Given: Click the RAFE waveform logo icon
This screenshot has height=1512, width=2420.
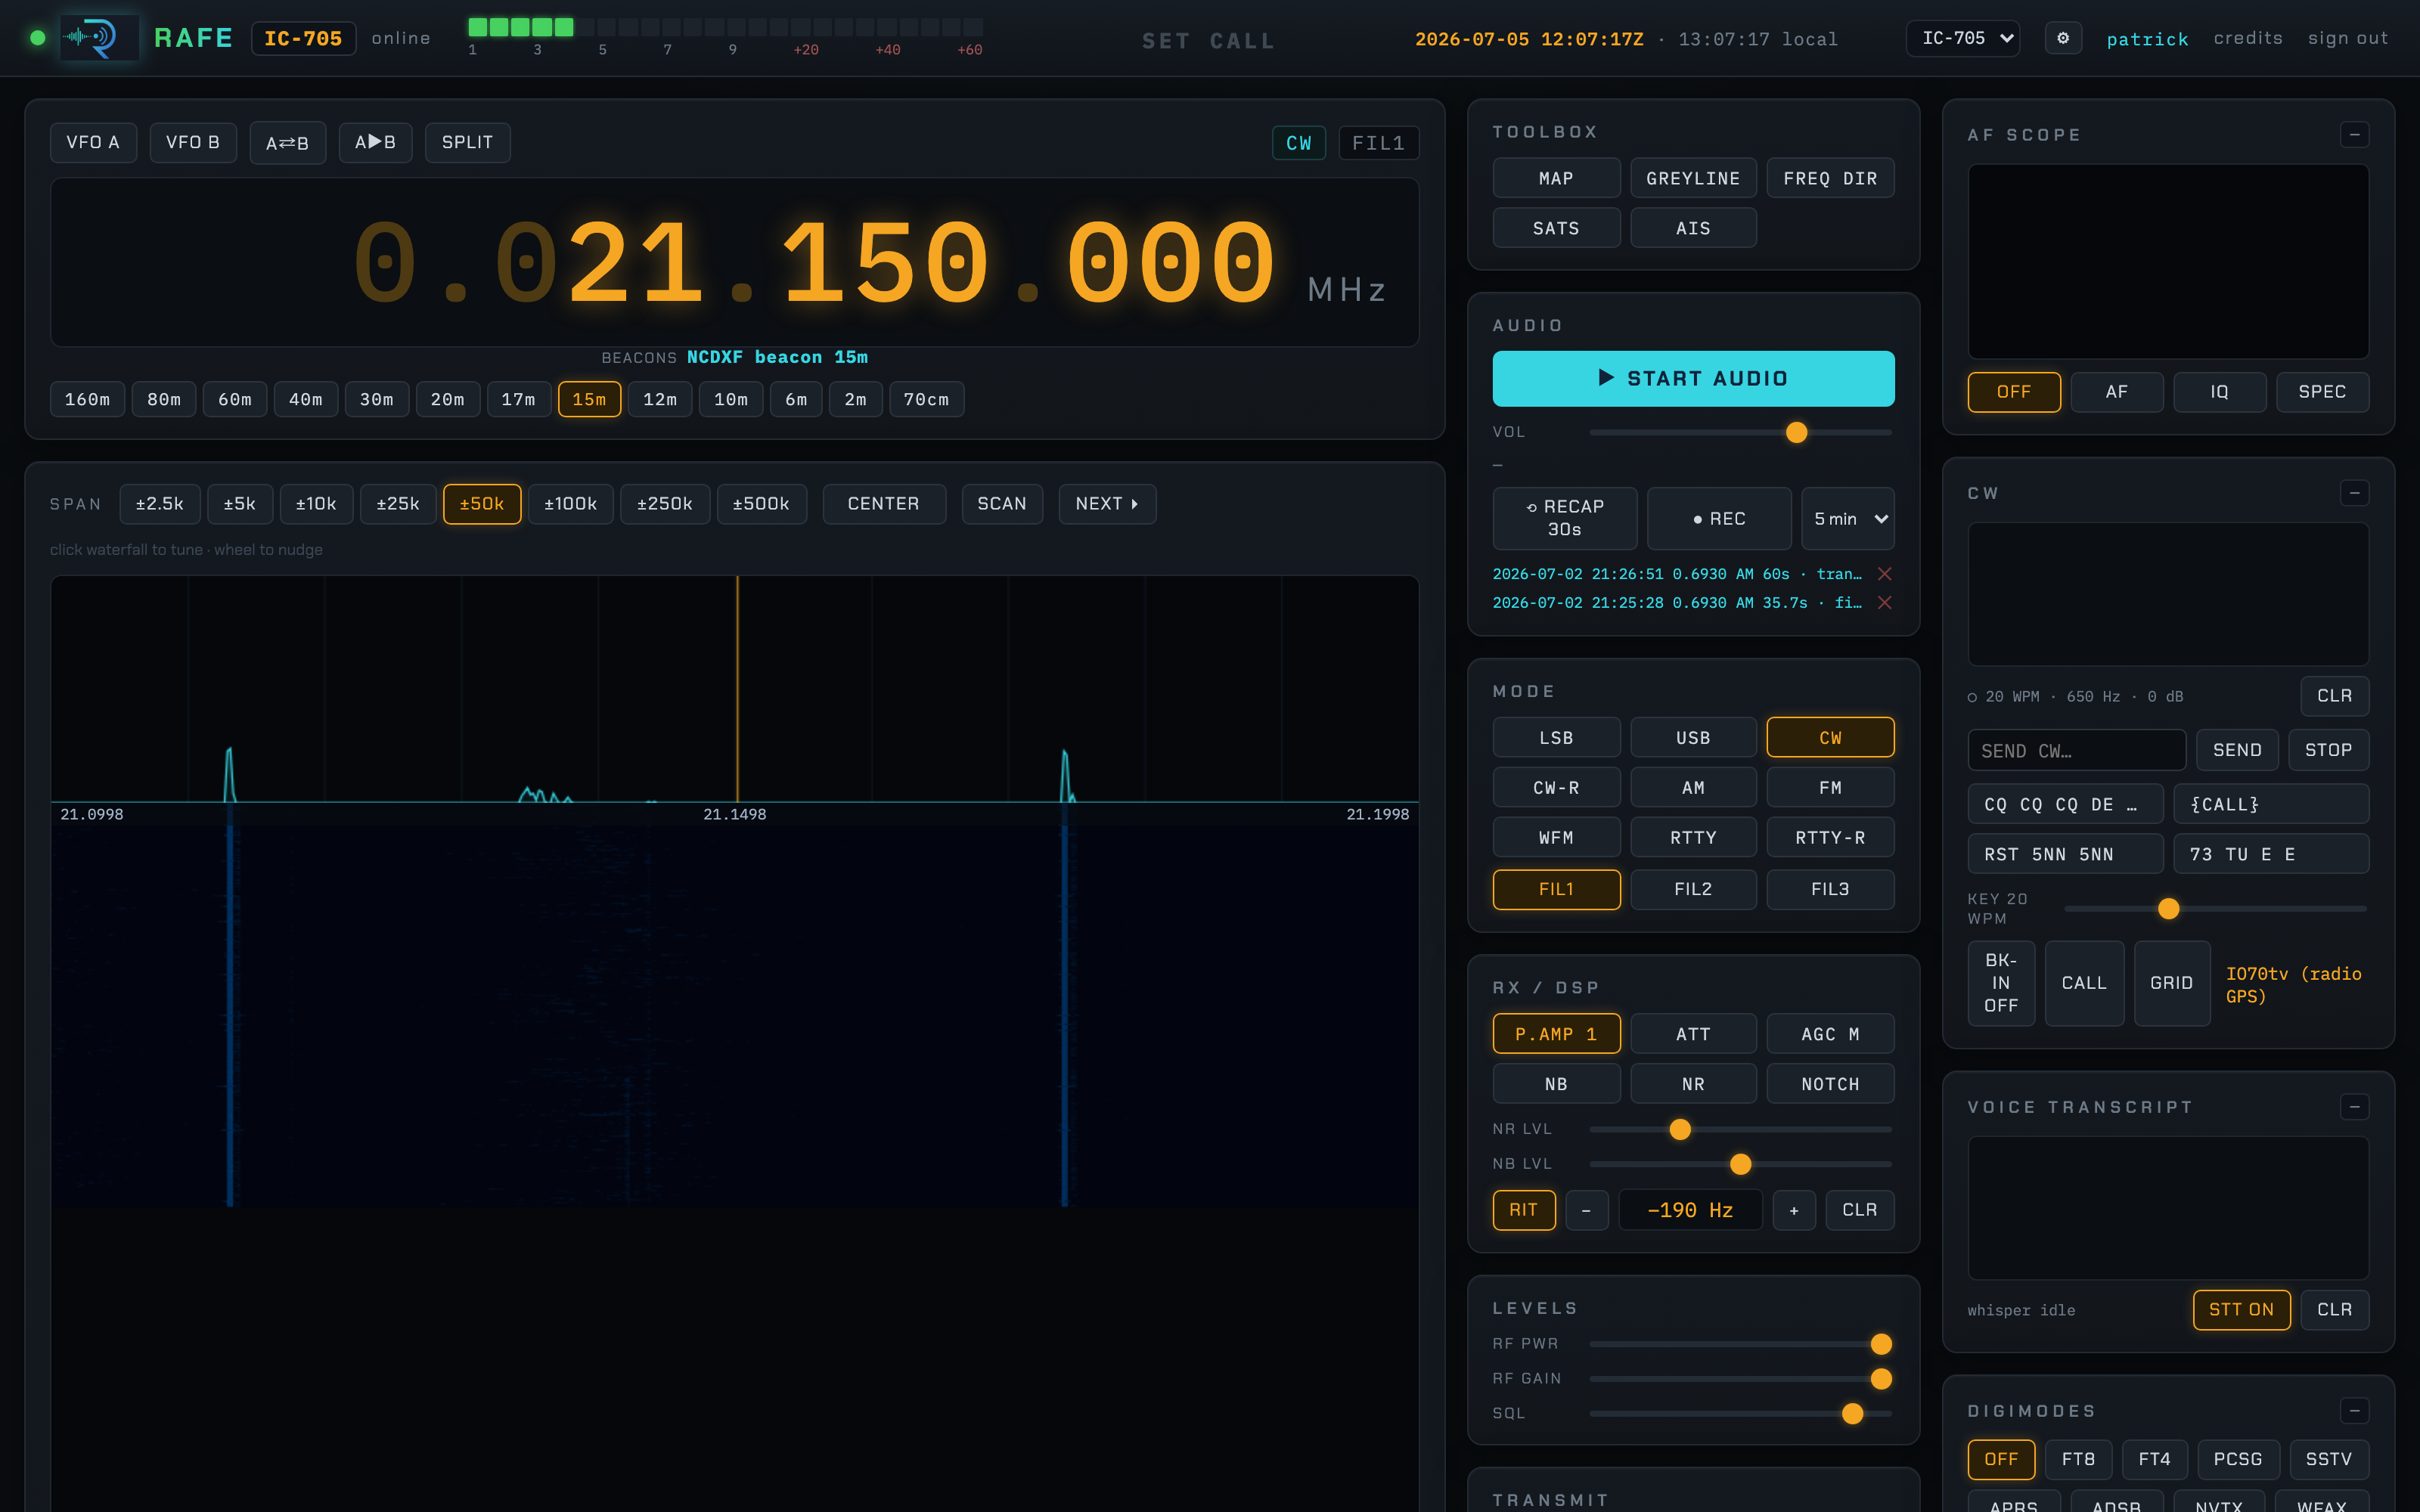Looking at the screenshot, I should pyautogui.click(x=99, y=38).
